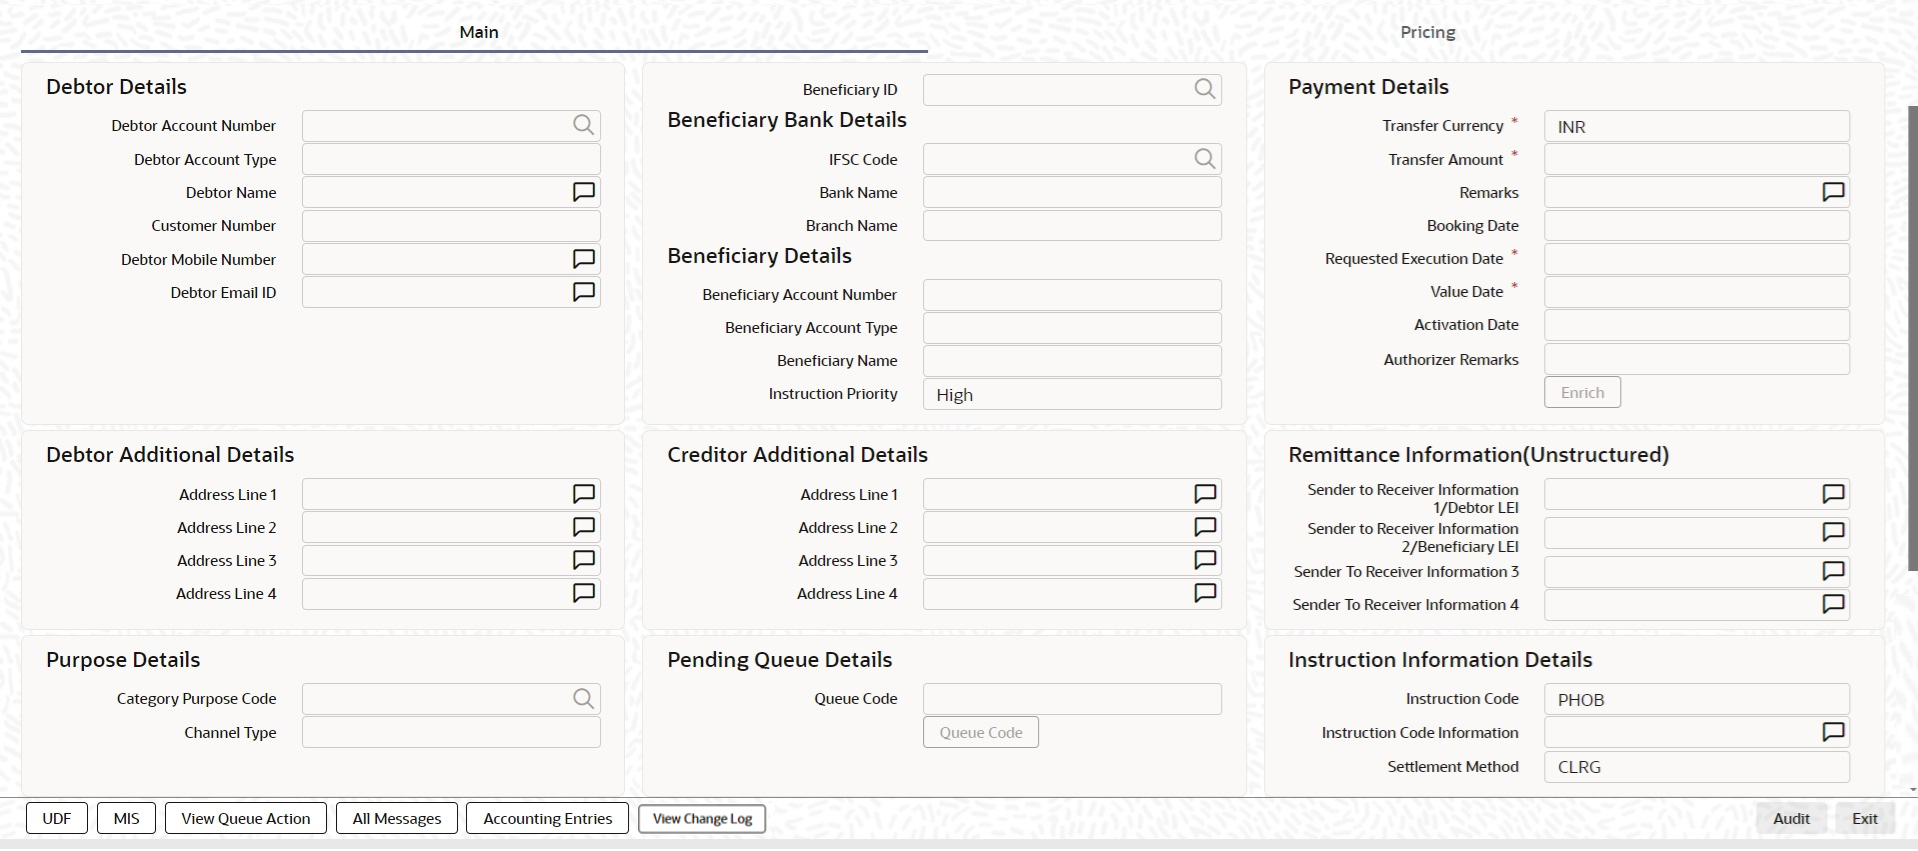Open All Messages

[397, 818]
